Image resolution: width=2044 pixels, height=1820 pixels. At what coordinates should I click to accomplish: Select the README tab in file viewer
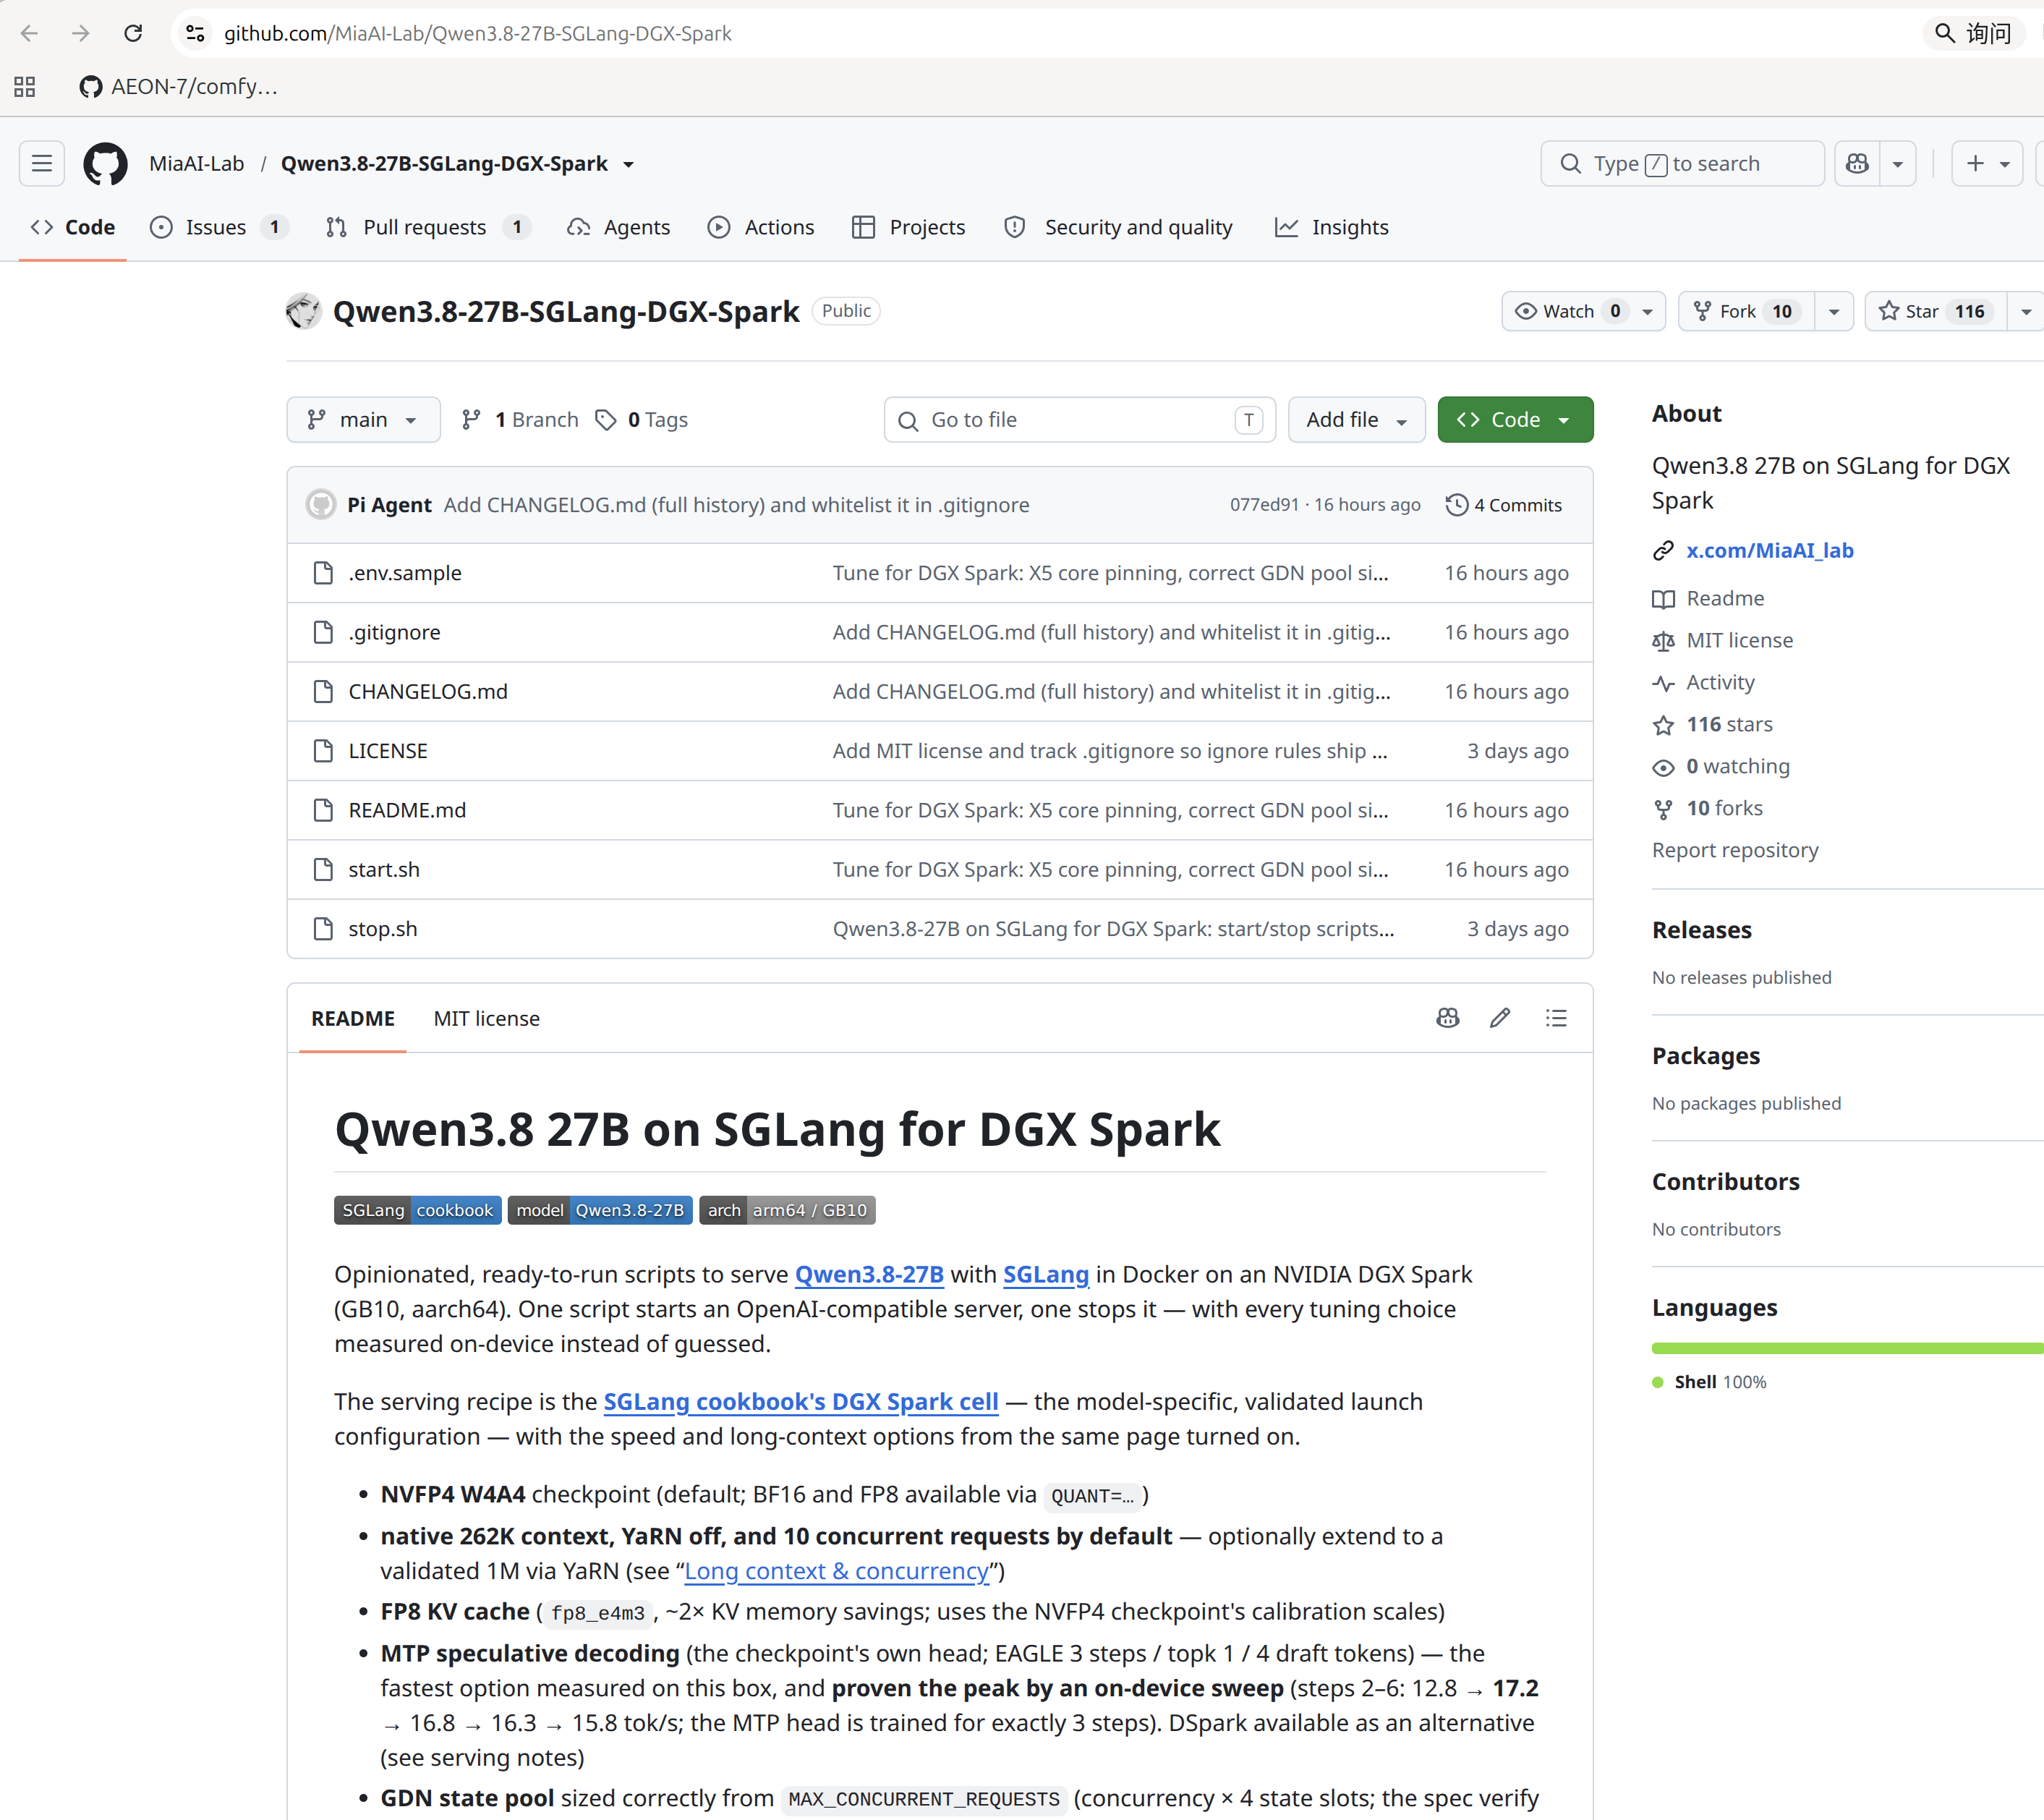click(353, 1018)
